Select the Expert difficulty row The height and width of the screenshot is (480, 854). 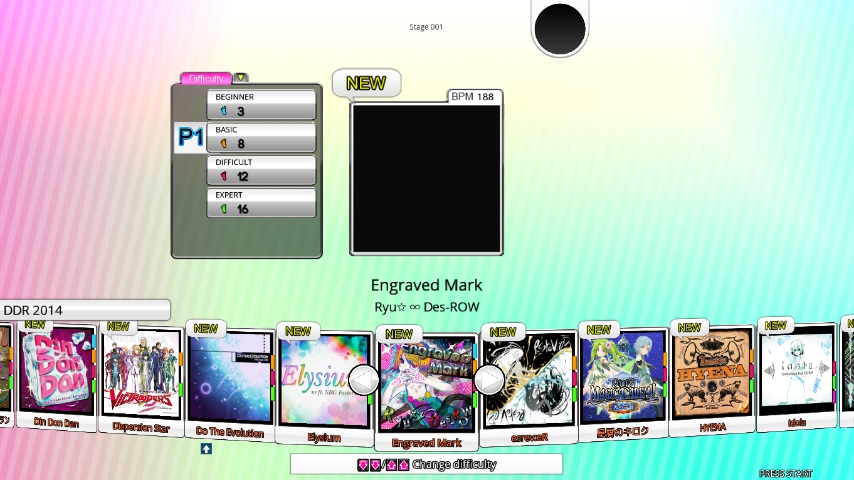pos(261,203)
